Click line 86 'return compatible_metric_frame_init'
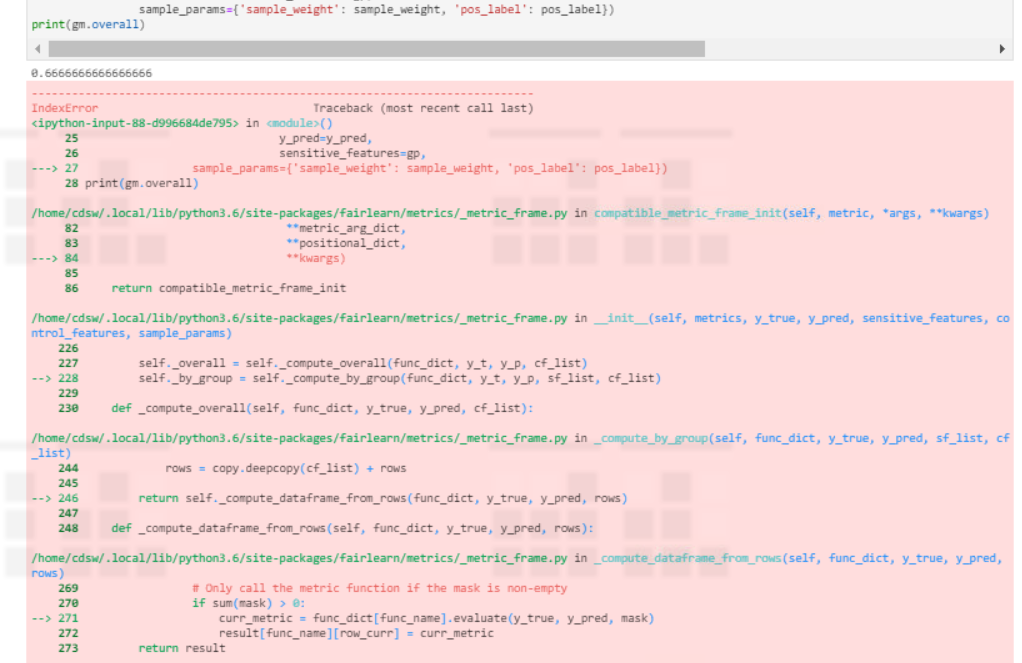 click(229, 288)
